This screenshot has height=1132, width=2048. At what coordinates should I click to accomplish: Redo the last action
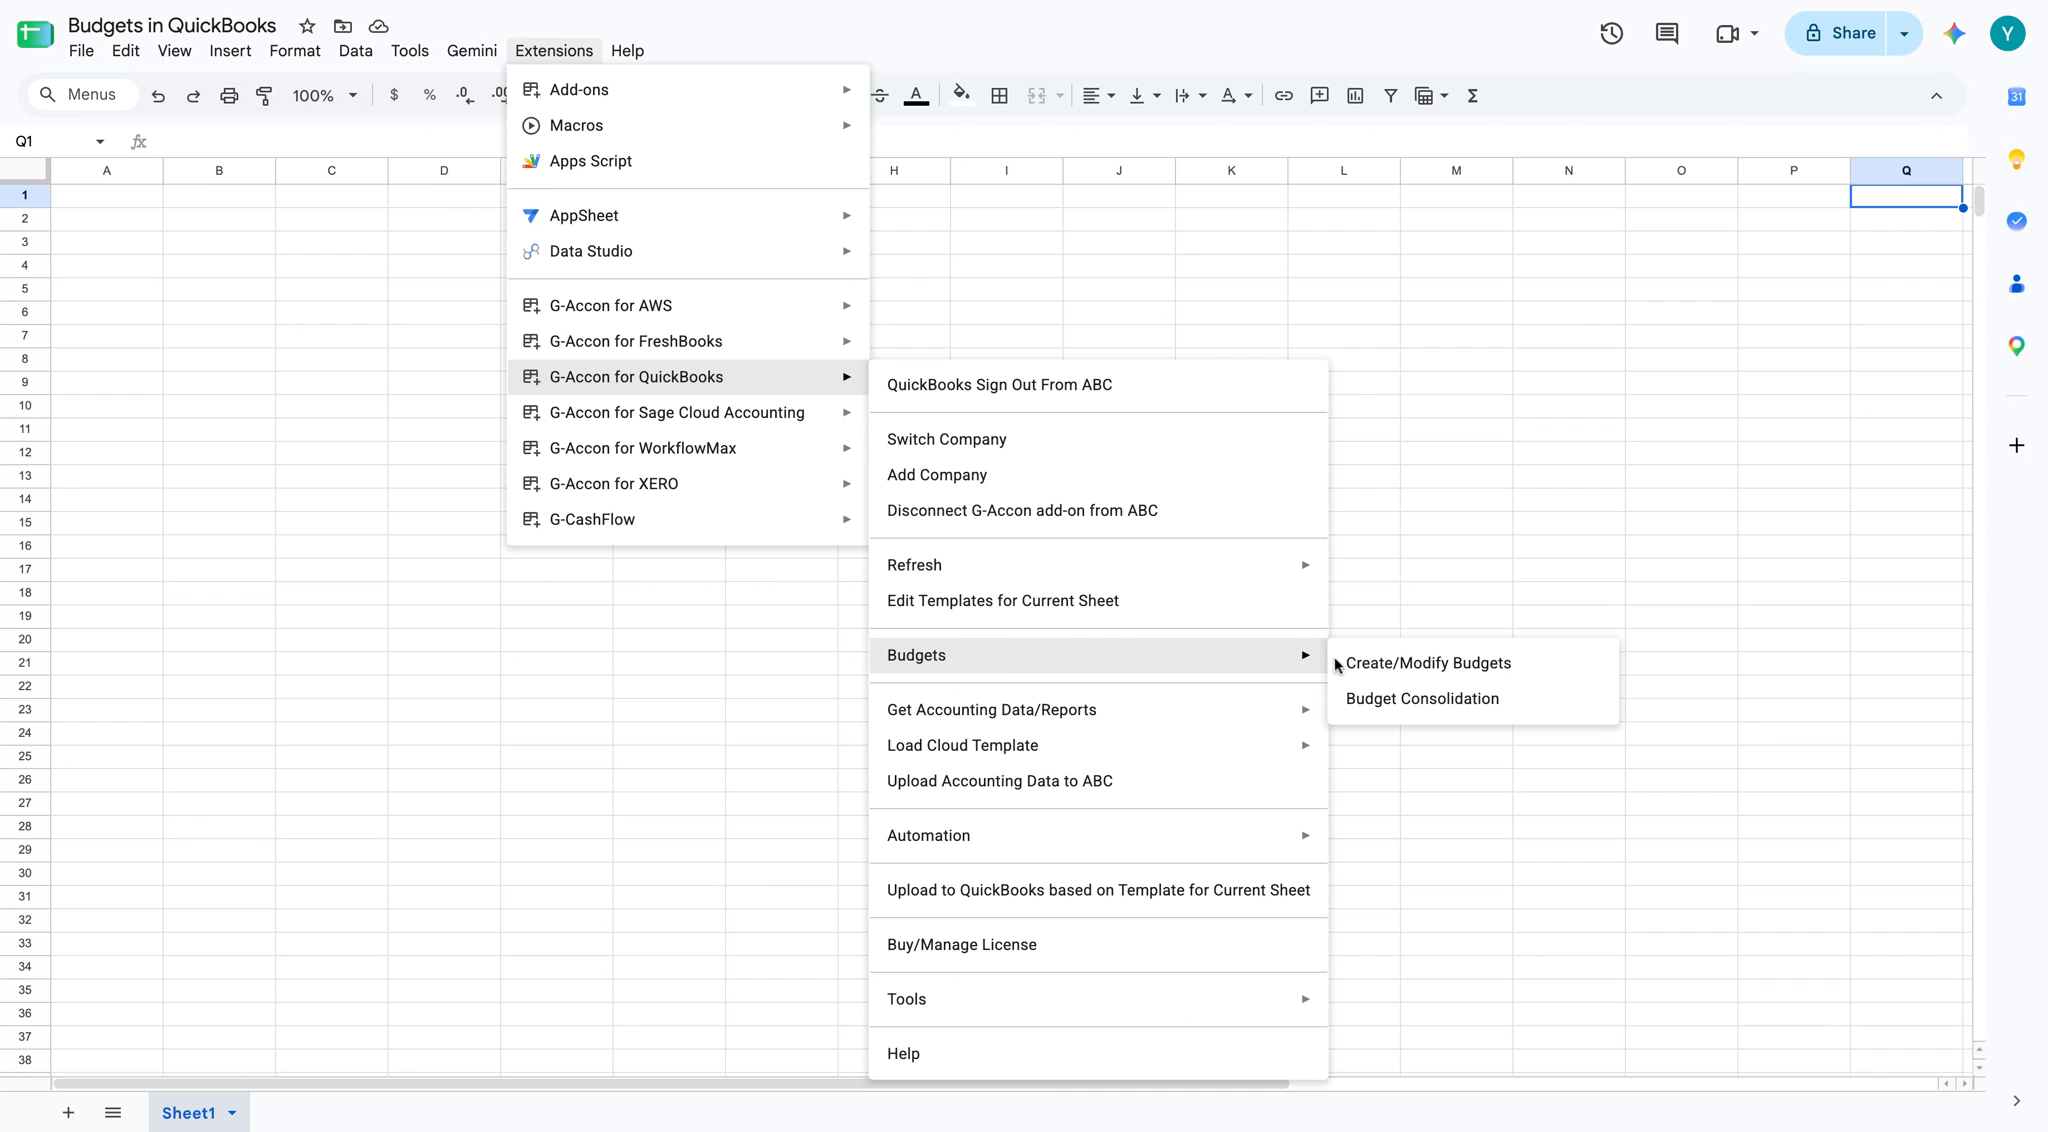[193, 96]
